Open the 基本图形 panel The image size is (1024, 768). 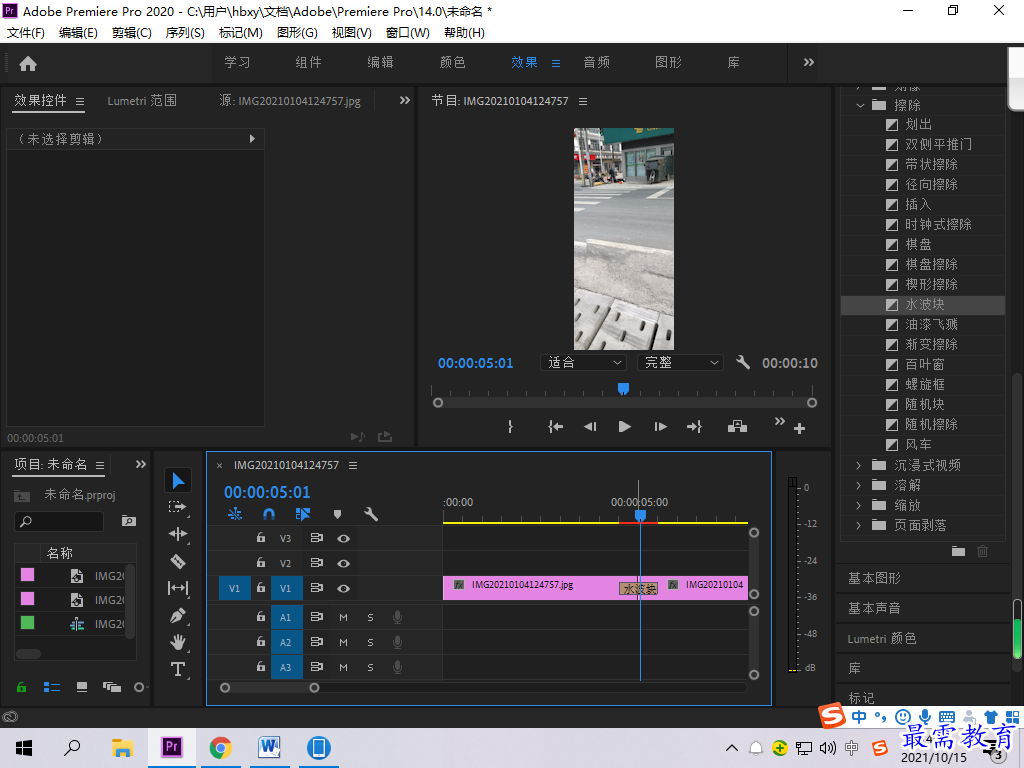874,578
